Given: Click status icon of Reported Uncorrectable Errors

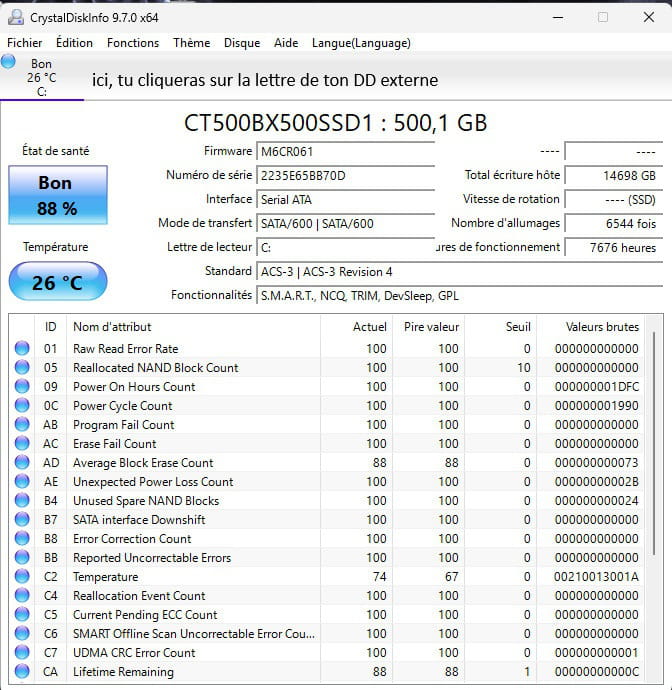Looking at the screenshot, I should click(x=22, y=557).
